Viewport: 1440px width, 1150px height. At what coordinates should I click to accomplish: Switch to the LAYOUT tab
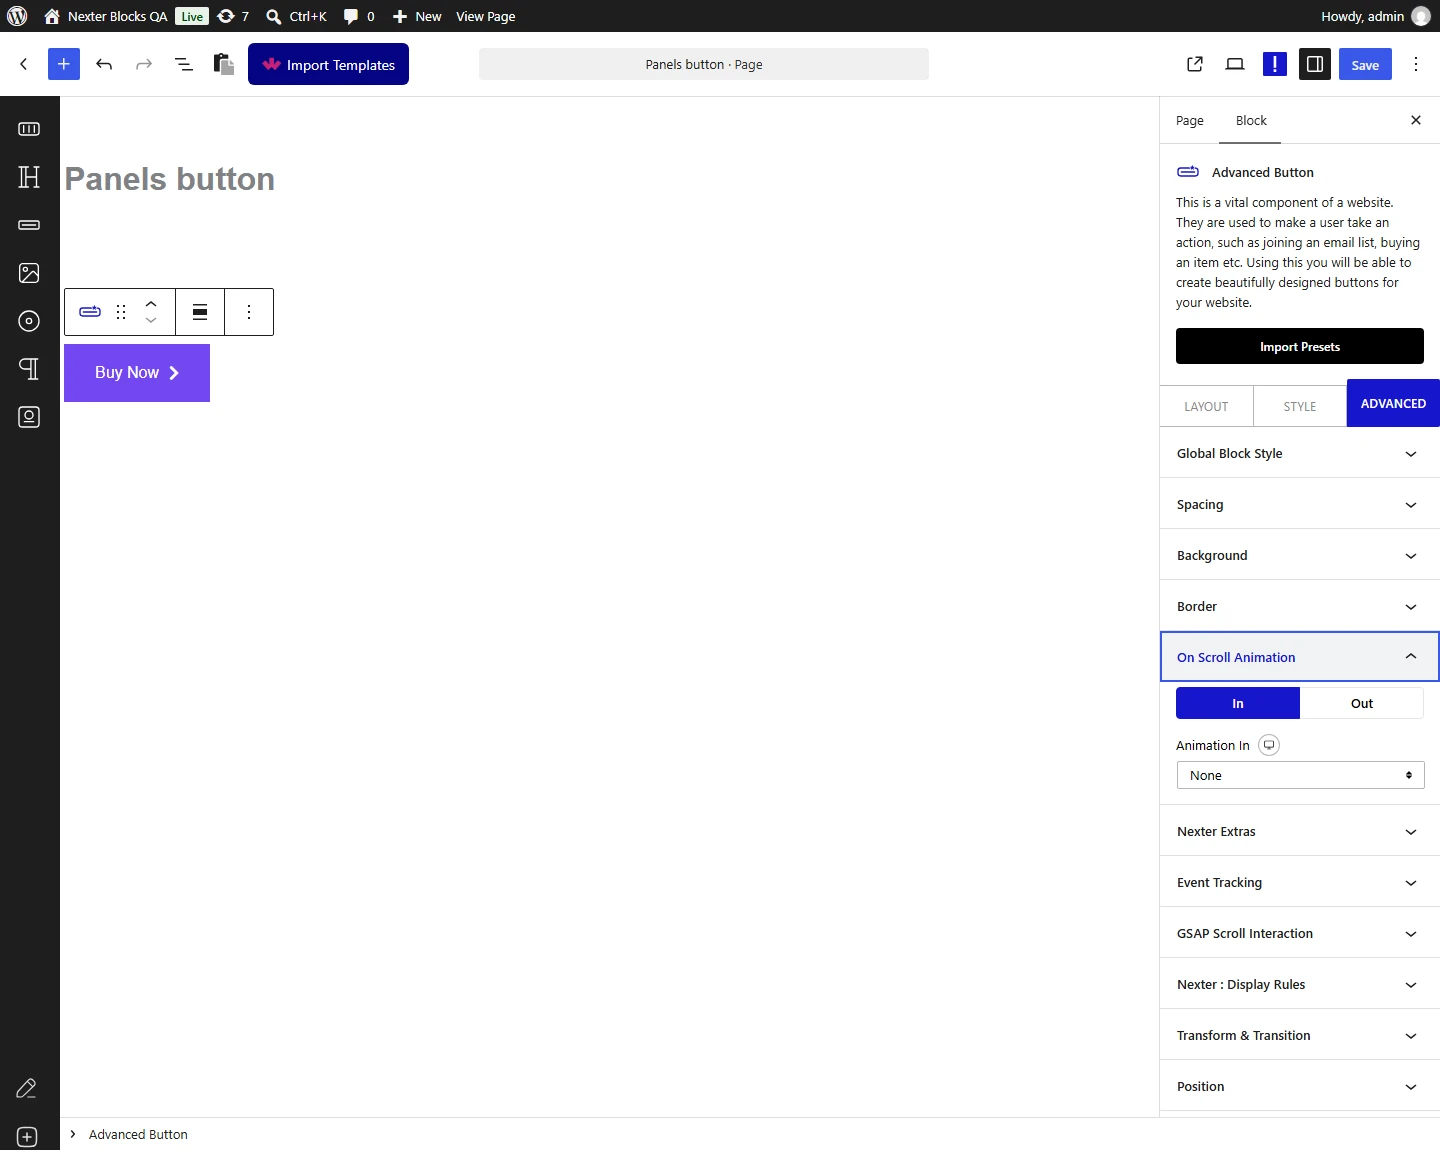point(1206,406)
